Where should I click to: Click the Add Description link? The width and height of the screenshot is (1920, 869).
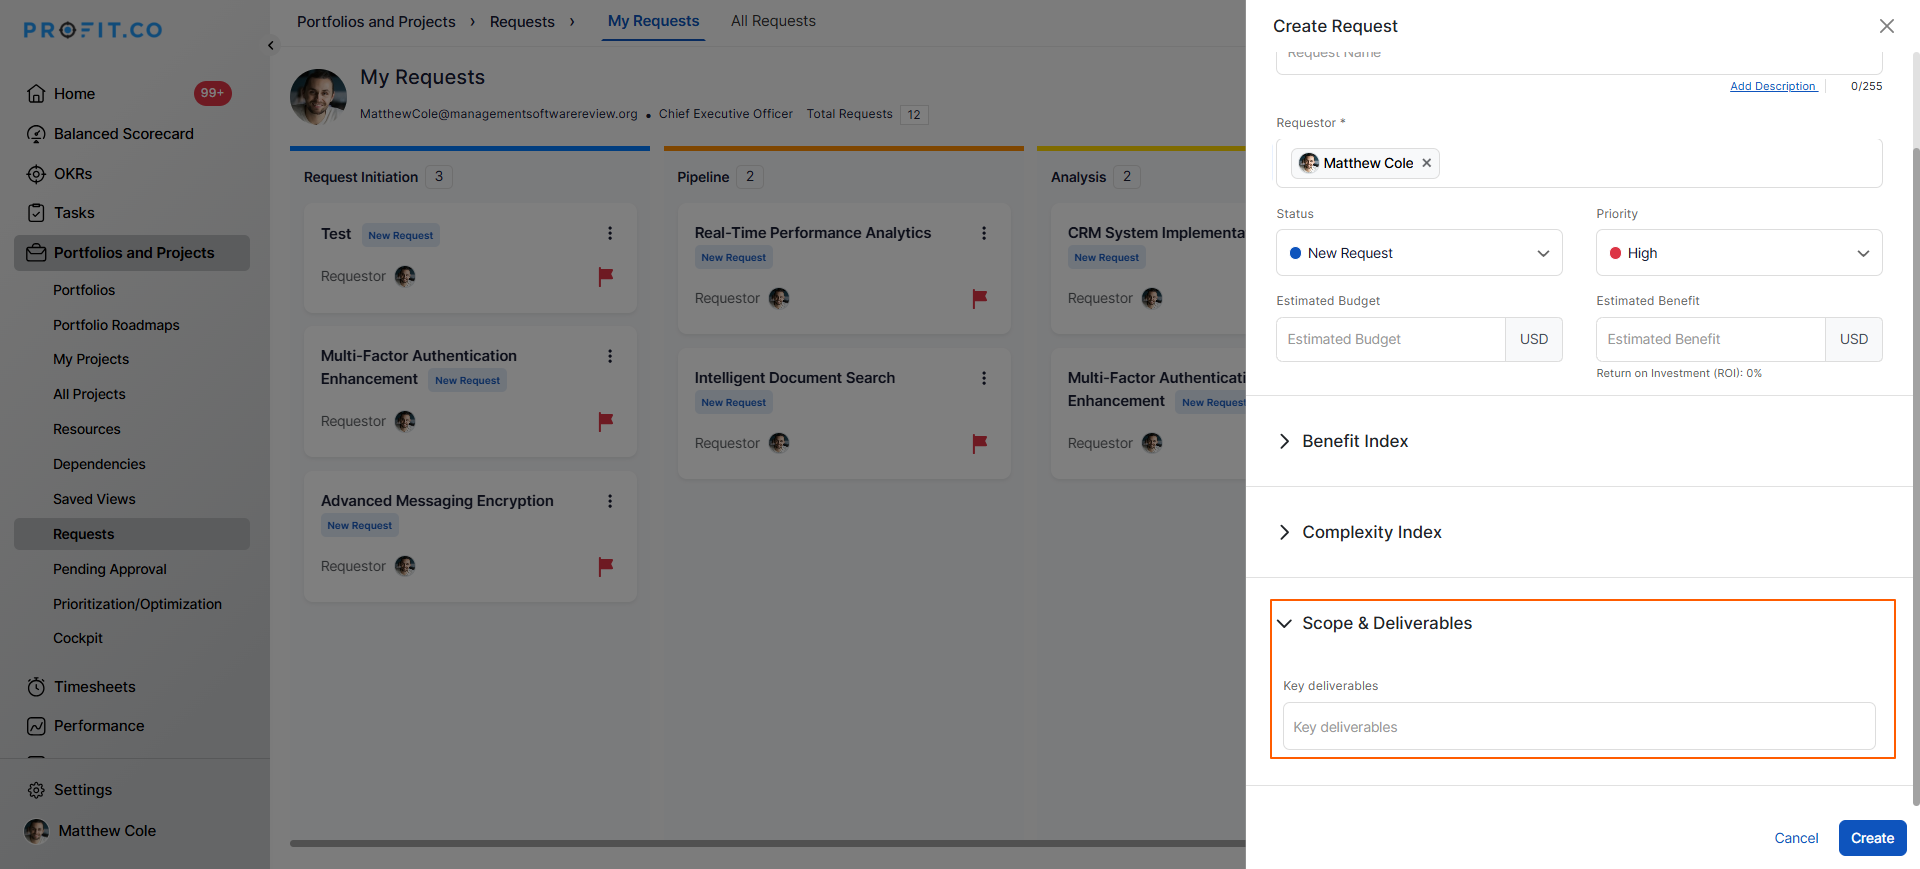(1773, 86)
